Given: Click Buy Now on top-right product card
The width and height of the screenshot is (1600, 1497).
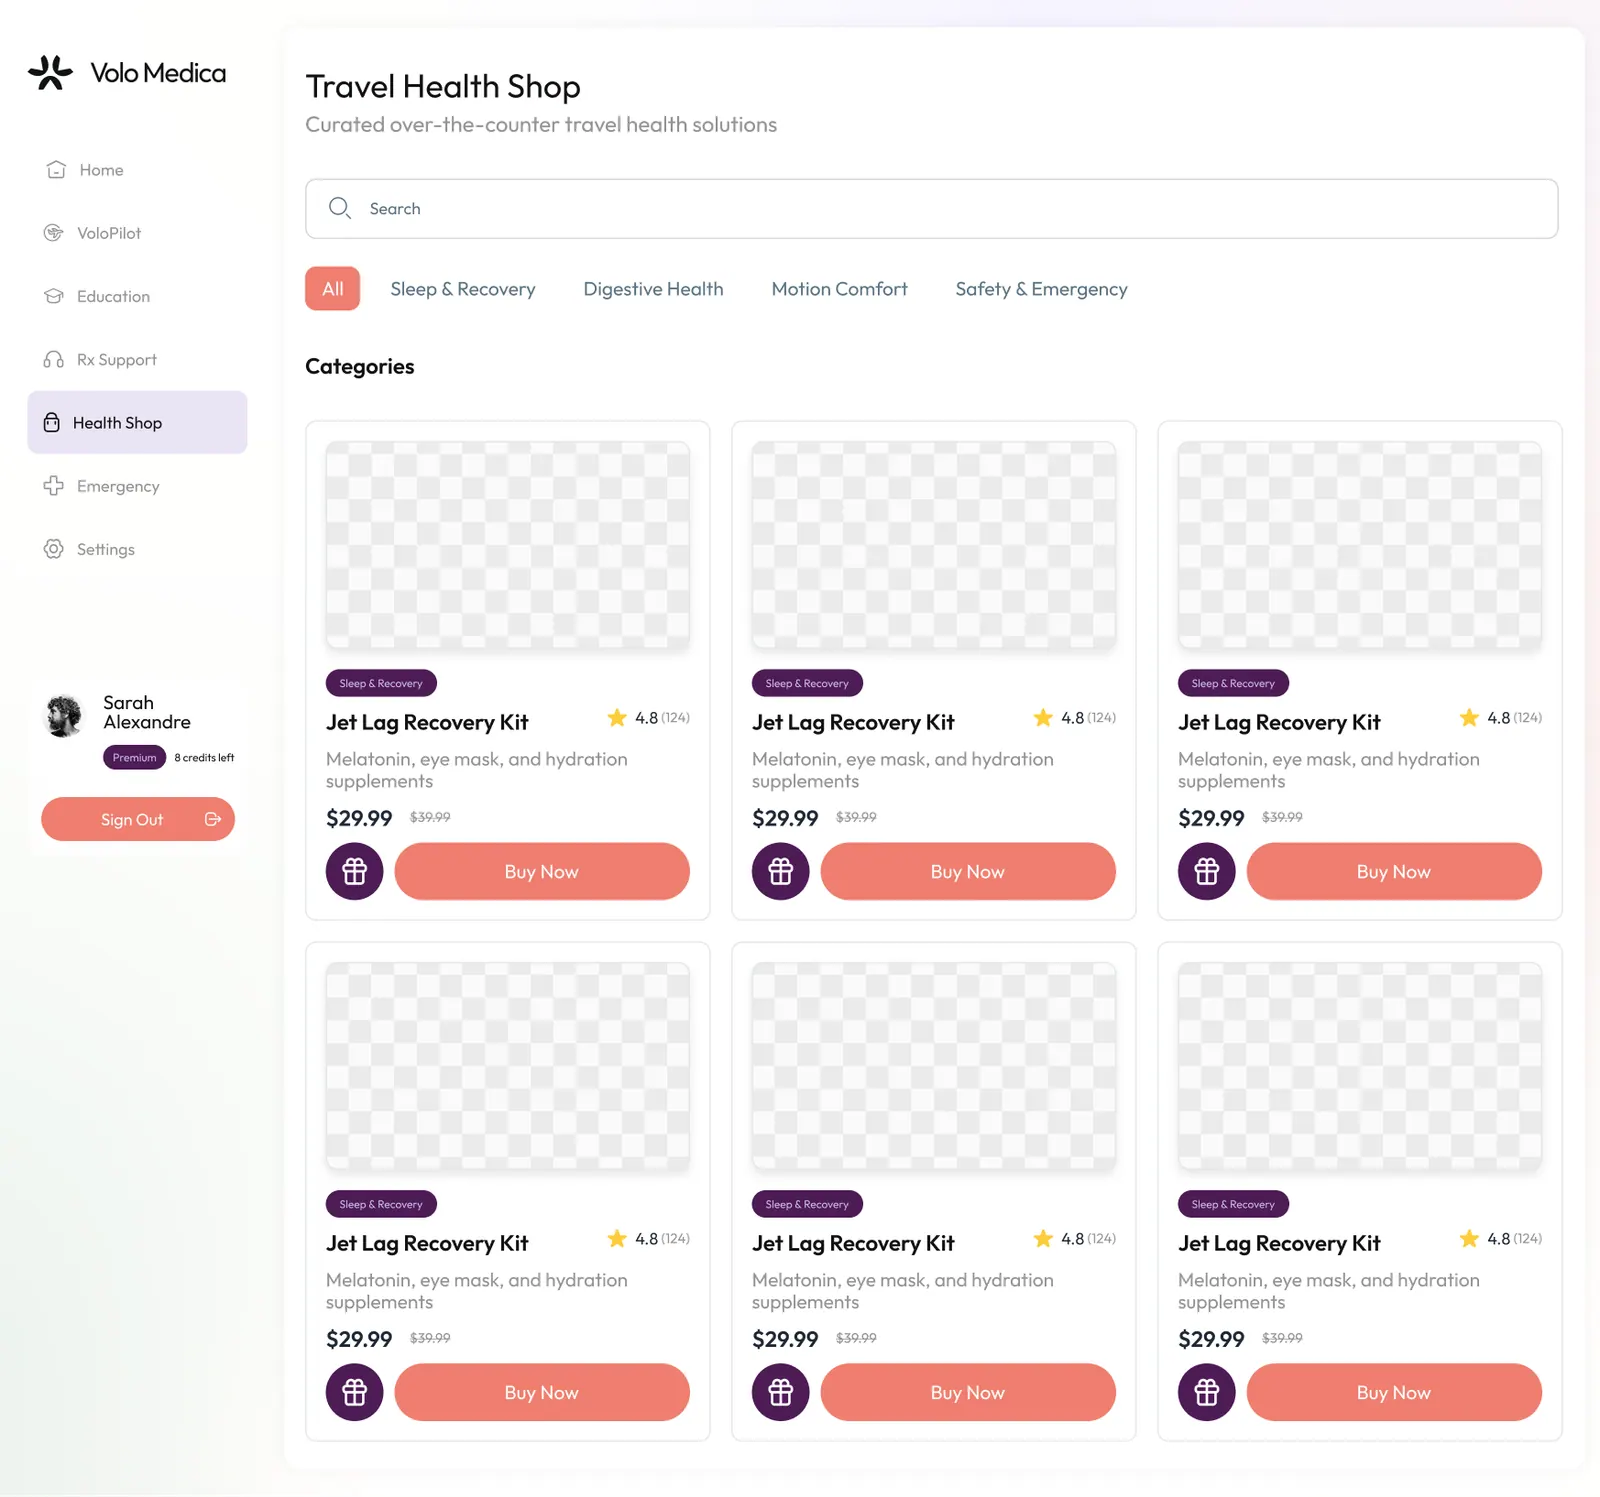Looking at the screenshot, I should tap(1394, 871).
